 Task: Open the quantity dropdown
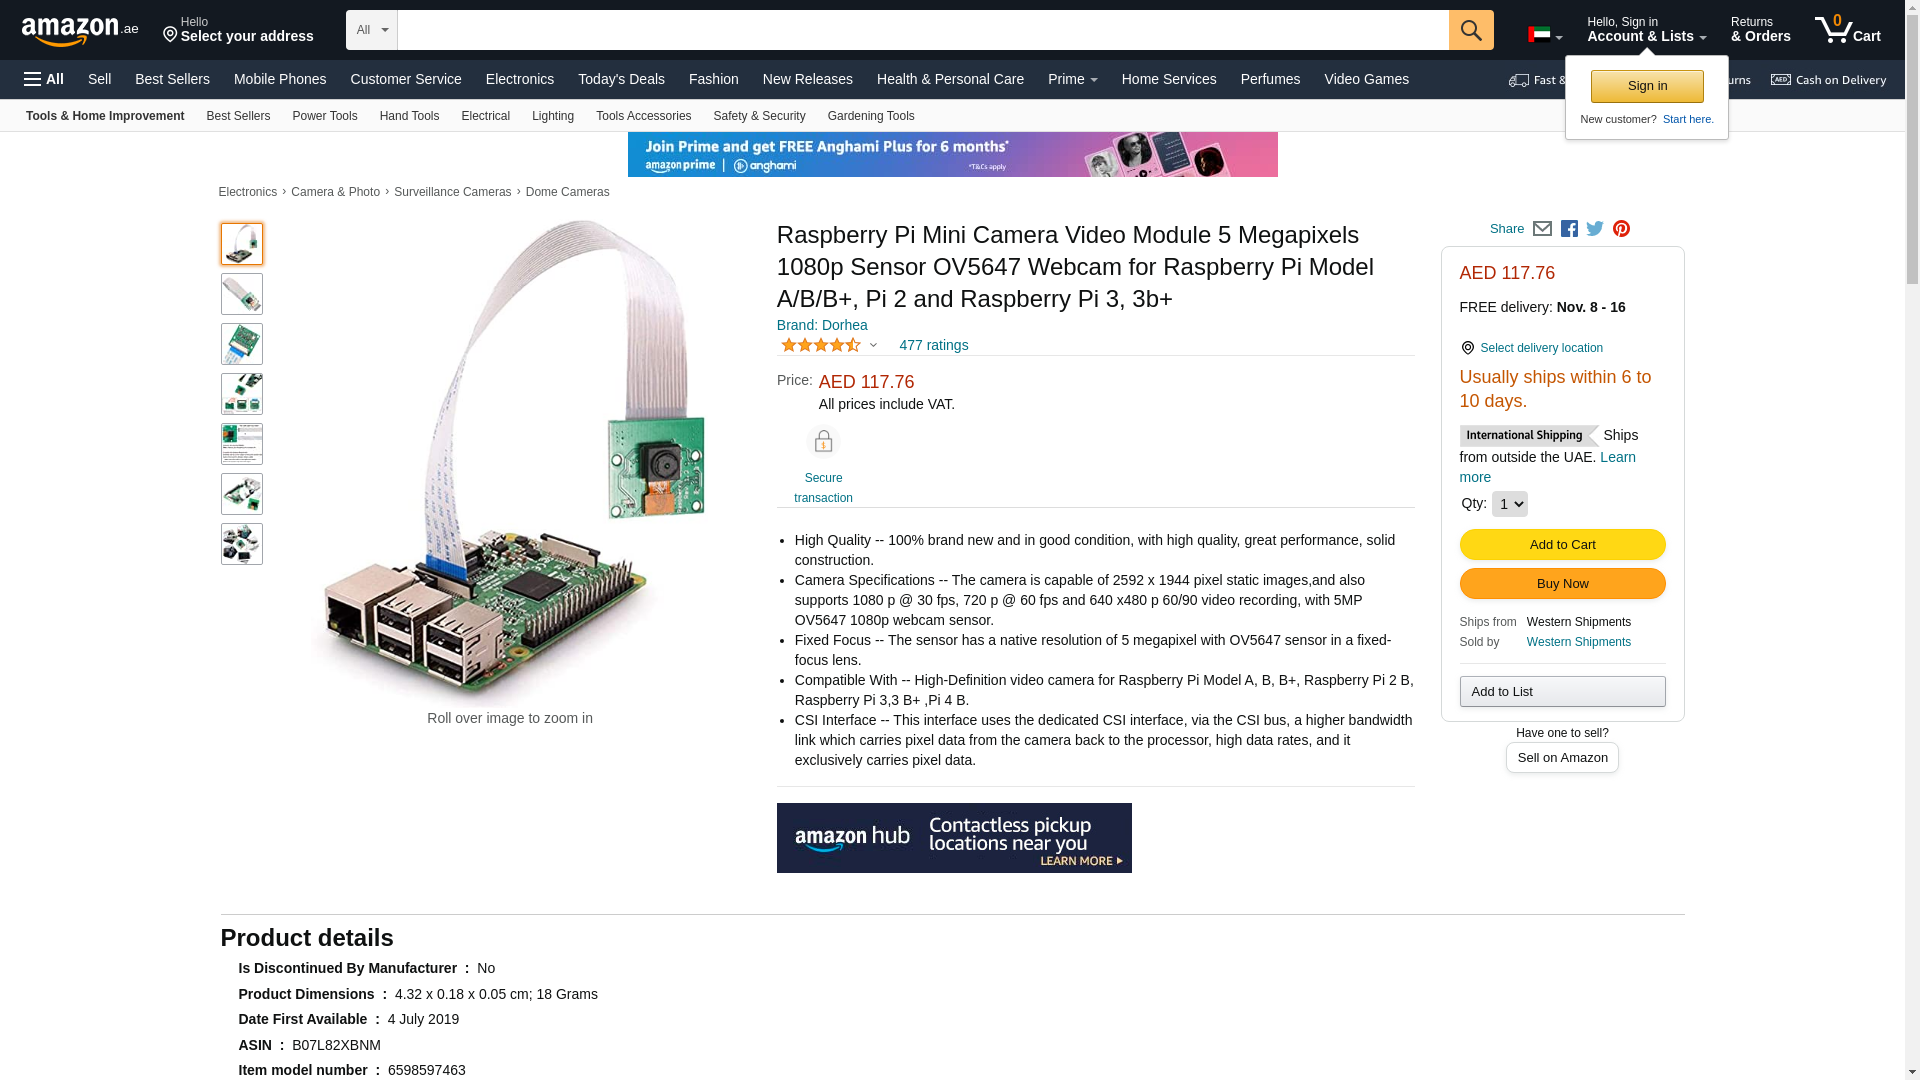1509,504
